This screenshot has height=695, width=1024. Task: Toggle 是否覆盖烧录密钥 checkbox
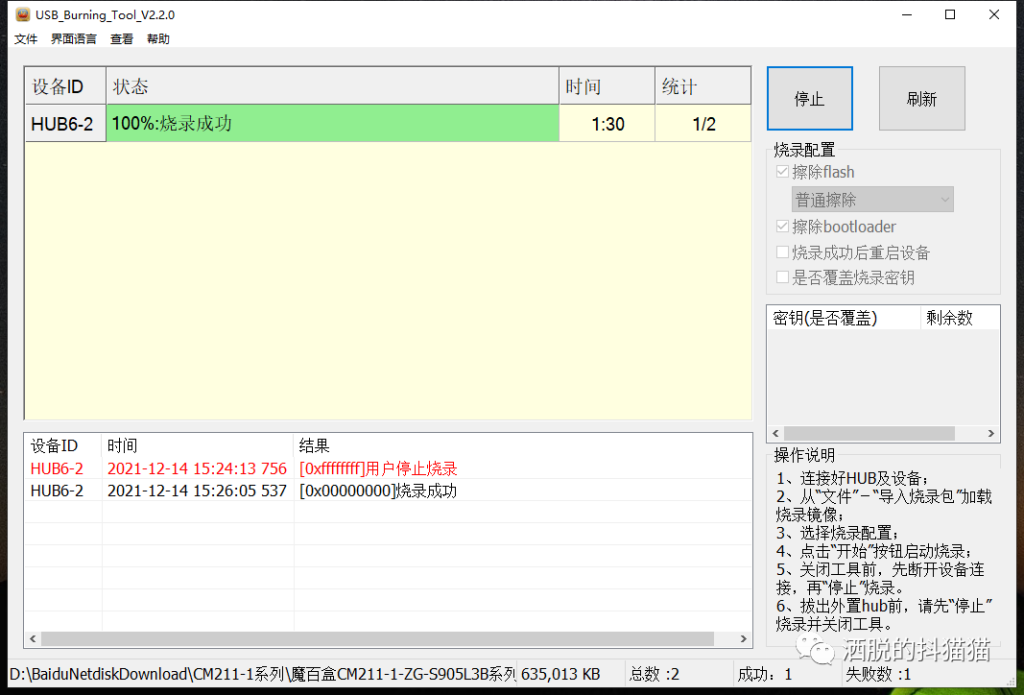pyautogui.click(x=782, y=278)
